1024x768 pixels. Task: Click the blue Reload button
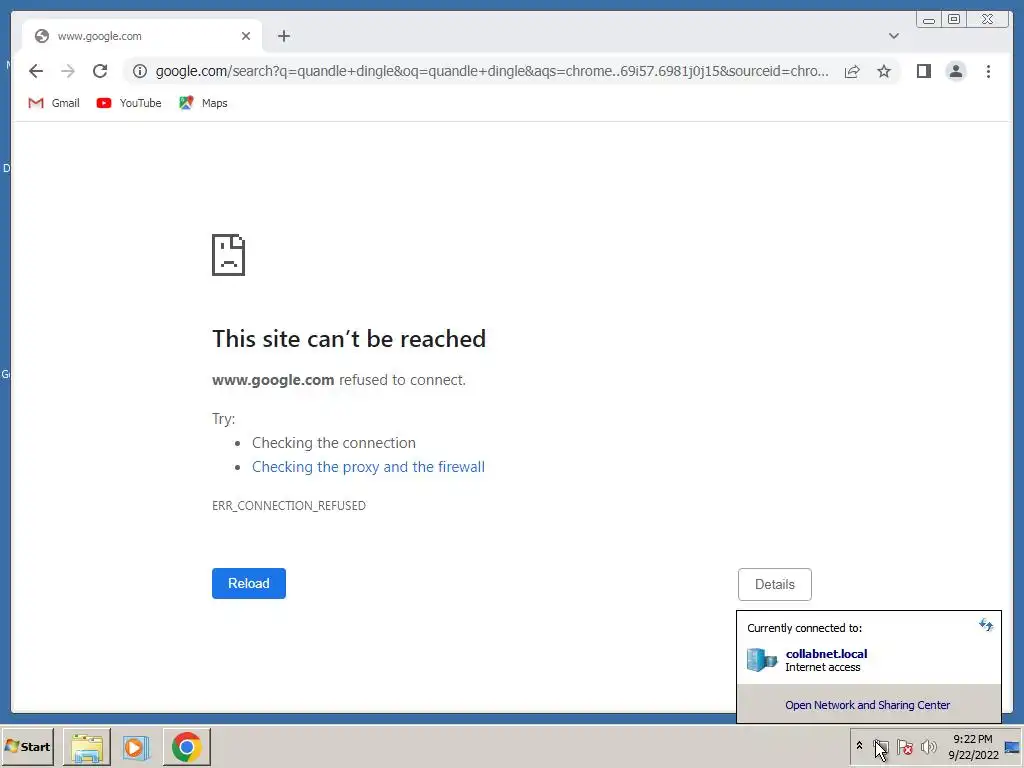[249, 583]
